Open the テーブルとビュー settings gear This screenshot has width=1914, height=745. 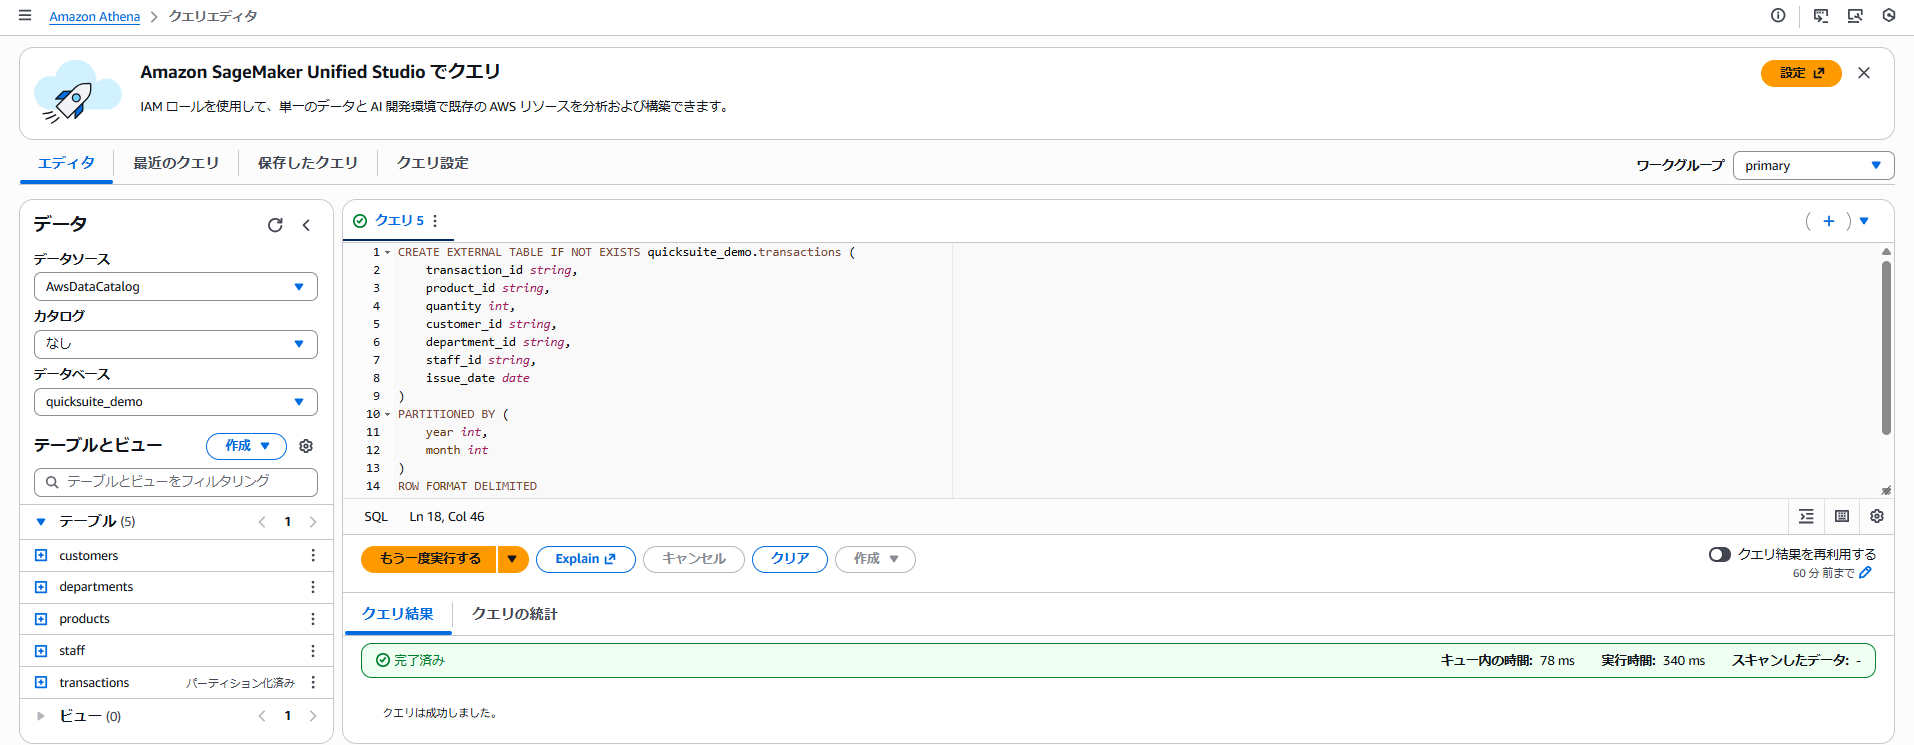306,446
